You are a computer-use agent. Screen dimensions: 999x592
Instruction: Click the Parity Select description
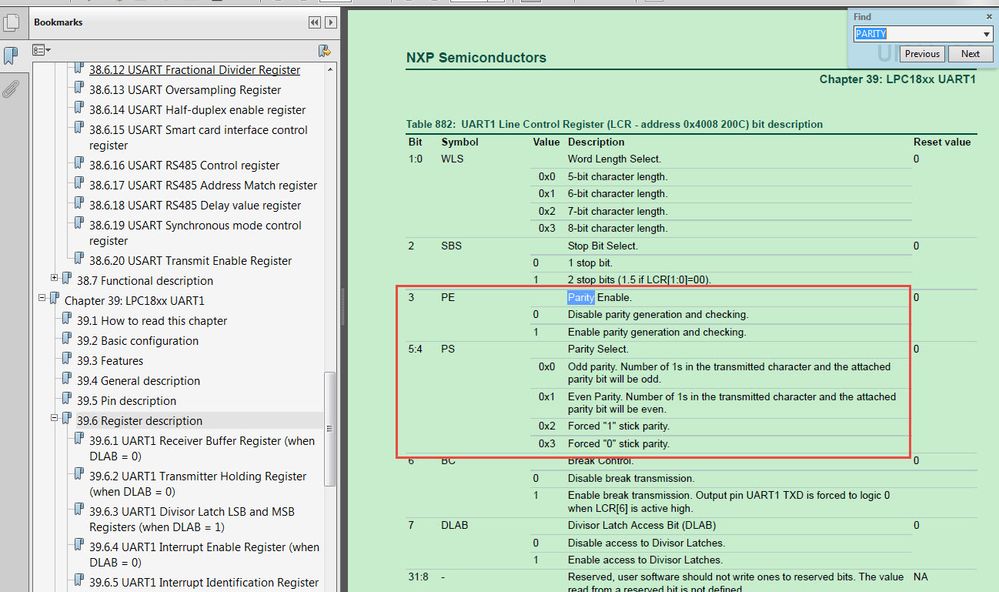point(598,349)
